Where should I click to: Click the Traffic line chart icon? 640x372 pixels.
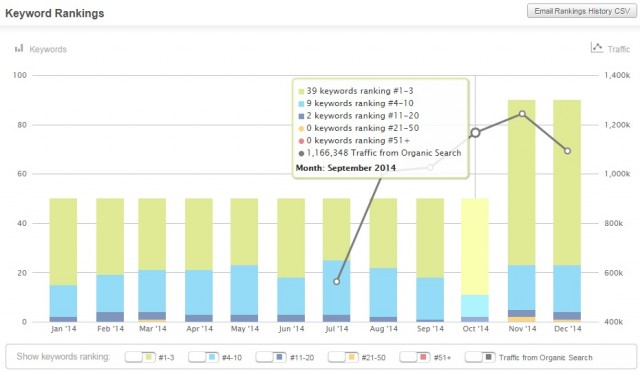(597, 48)
